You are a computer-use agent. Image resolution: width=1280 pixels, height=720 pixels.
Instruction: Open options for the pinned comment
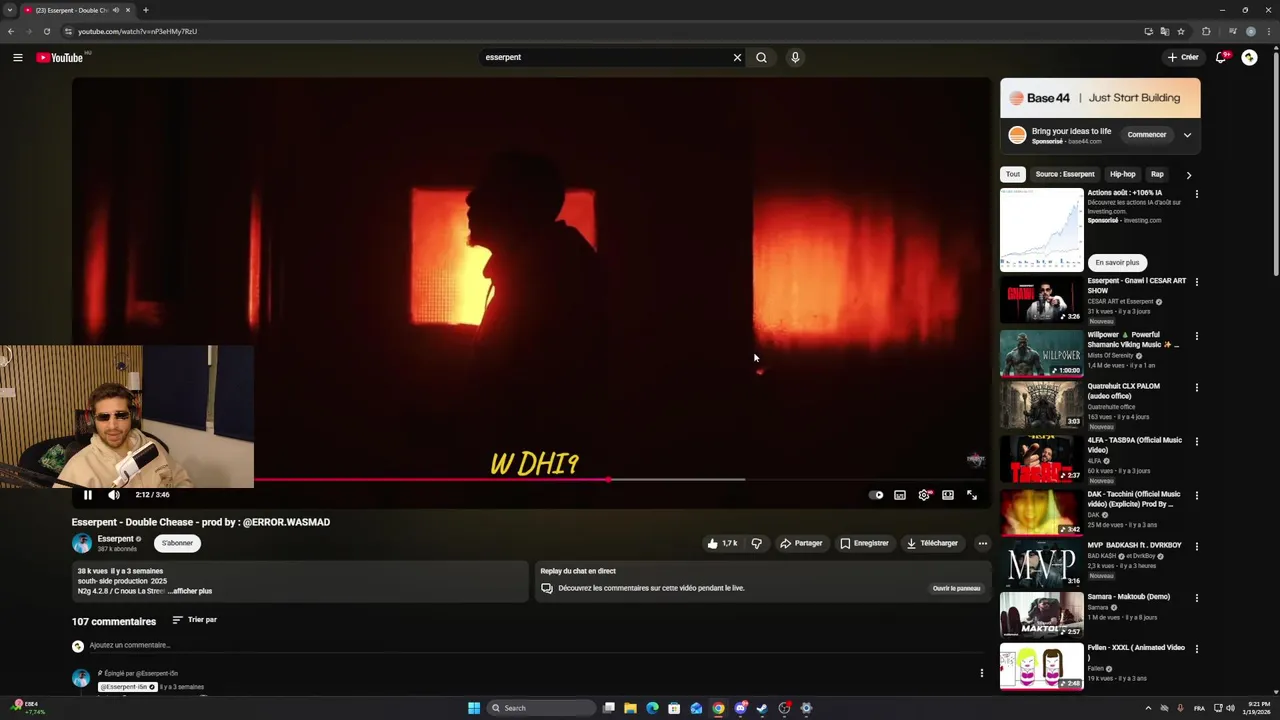(x=981, y=673)
